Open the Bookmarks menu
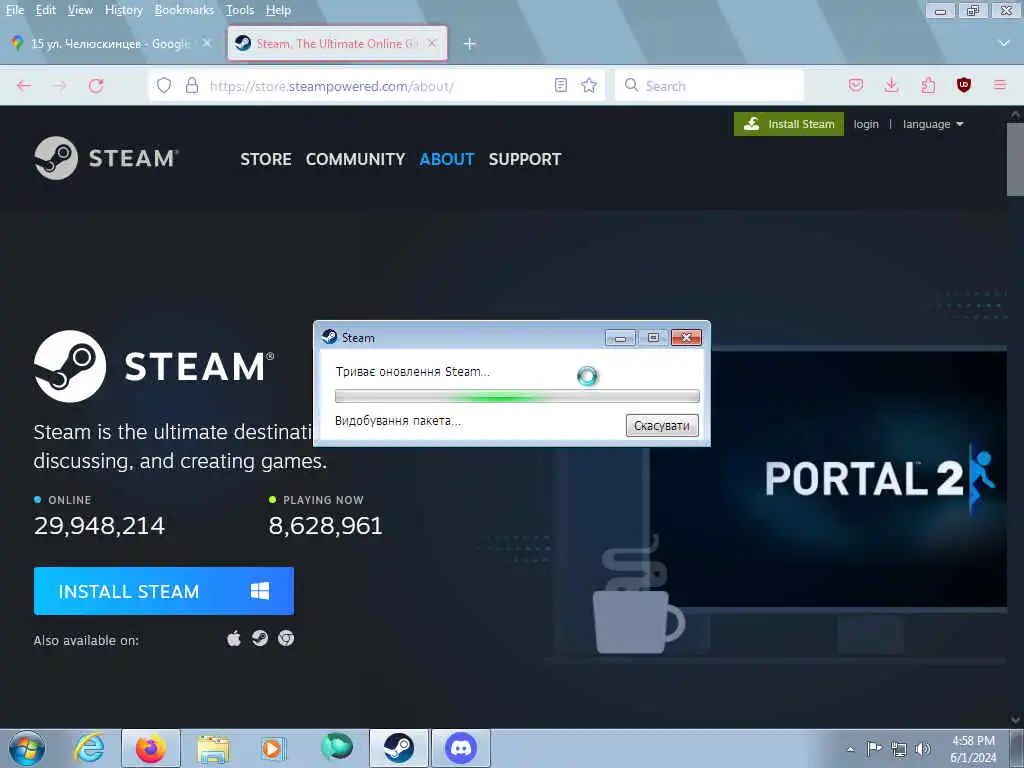 (x=184, y=10)
